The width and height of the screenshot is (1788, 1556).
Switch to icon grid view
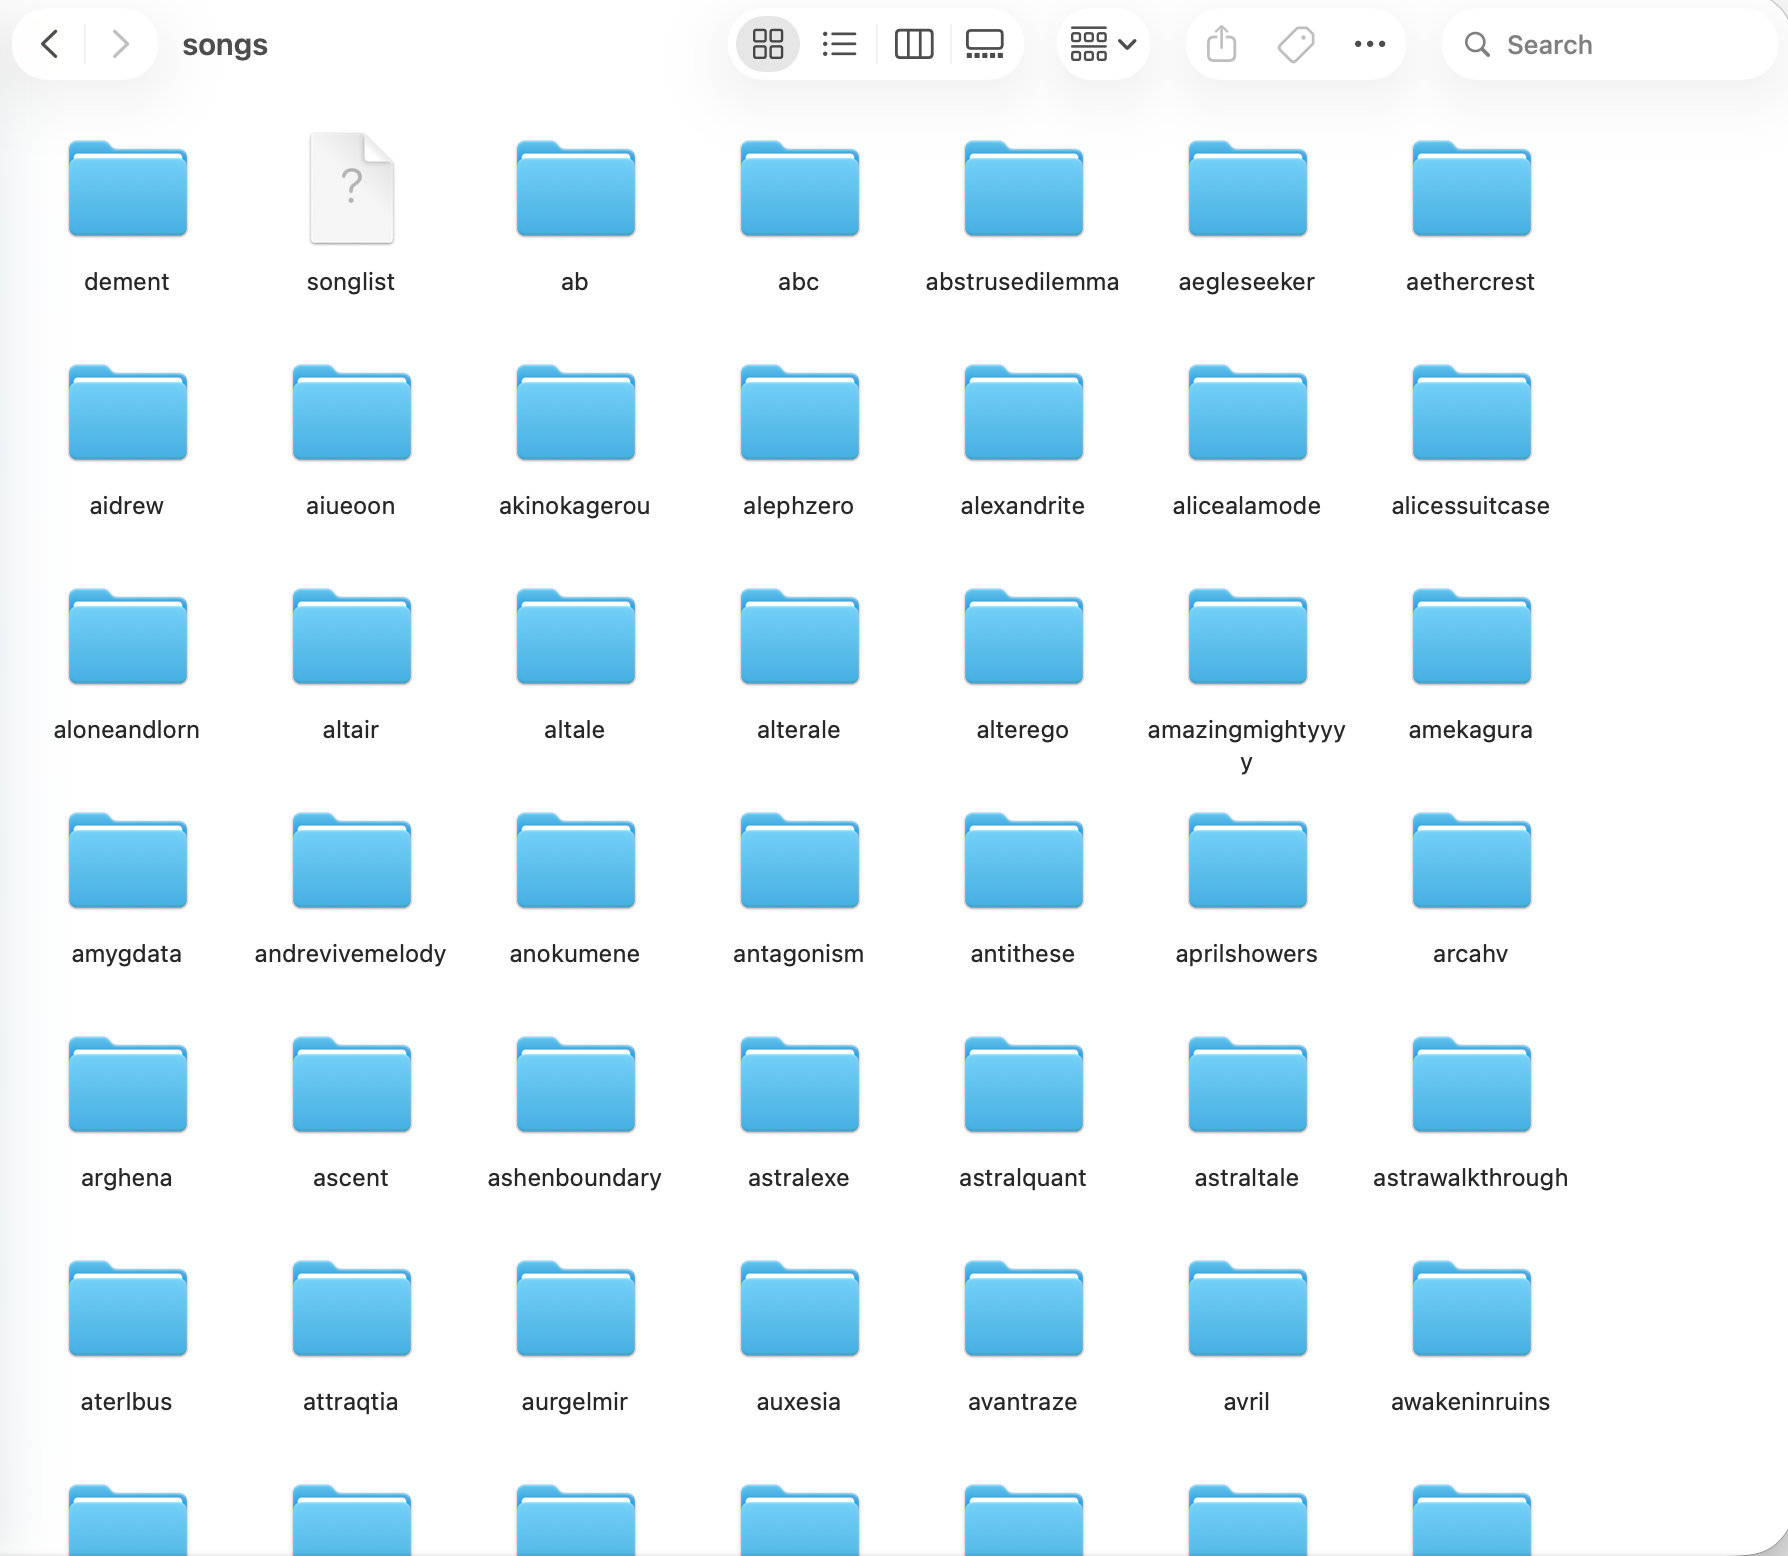click(x=768, y=44)
